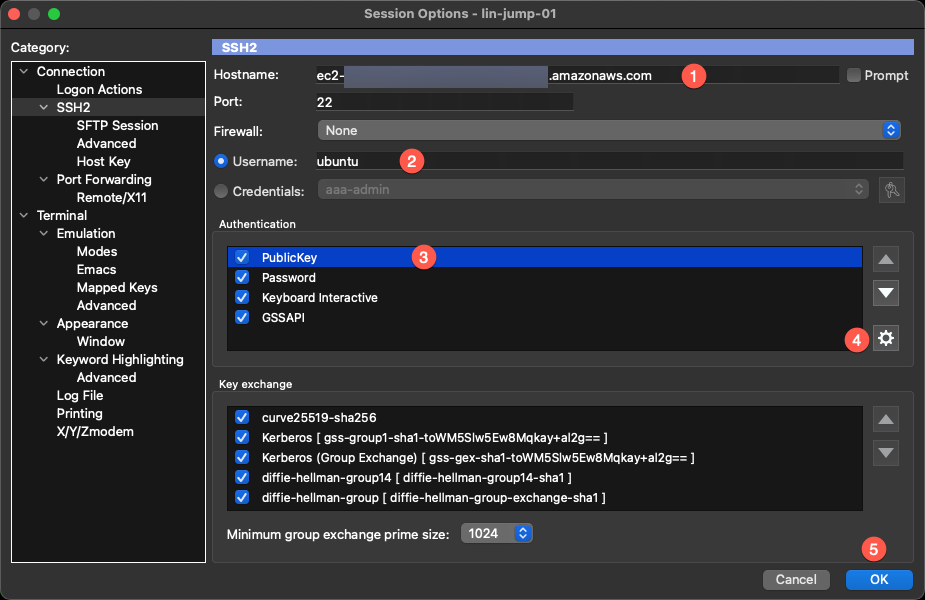Viewport: 925px width, 600px height.
Task: Select Keyboard Interactive row text
Action: tap(319, 297)
